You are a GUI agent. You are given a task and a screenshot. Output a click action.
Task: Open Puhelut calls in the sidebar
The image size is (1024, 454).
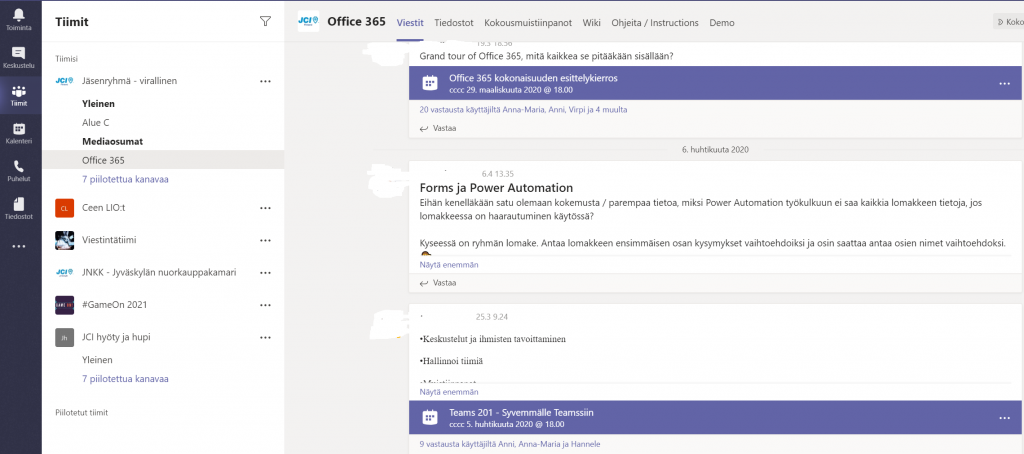(18, 170)
